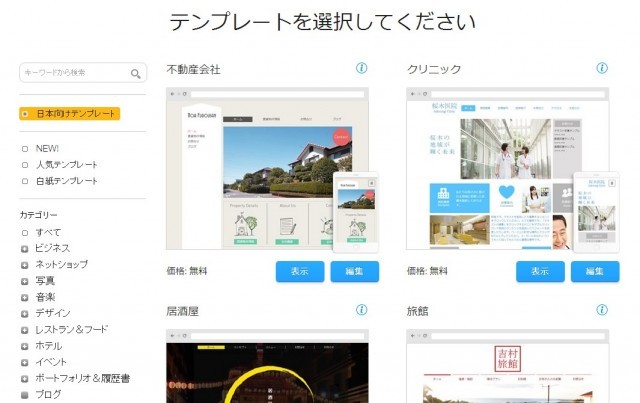
Task: Choose すべて in the category list
Action: [47, 232]
